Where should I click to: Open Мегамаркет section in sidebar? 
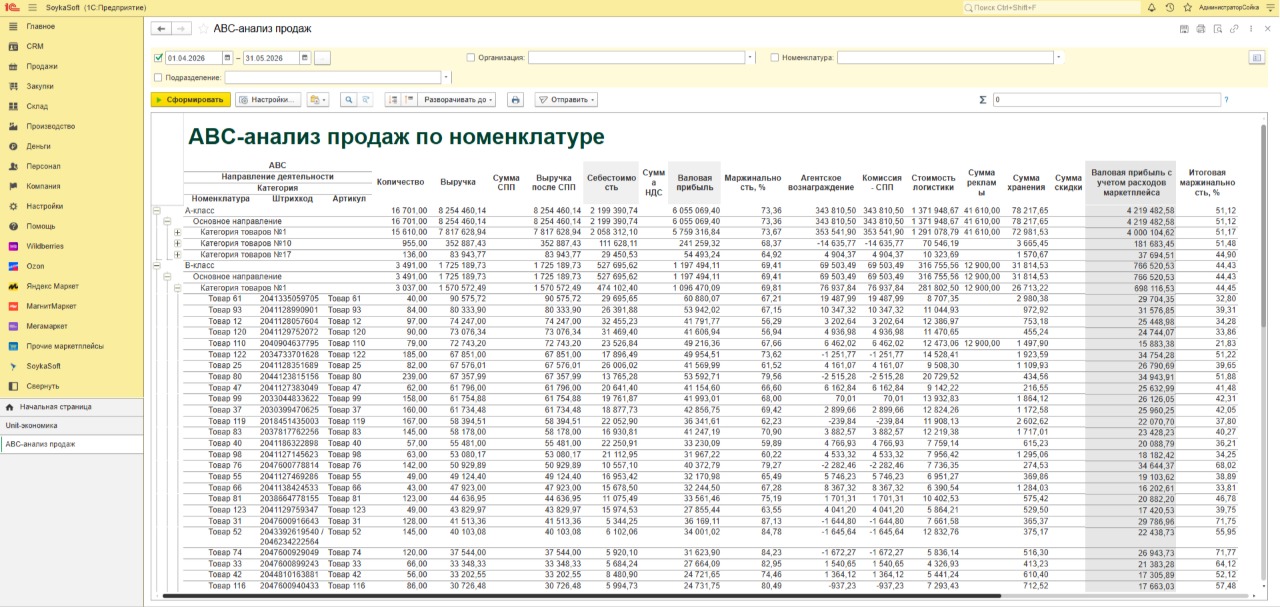[x=47, y=326]
